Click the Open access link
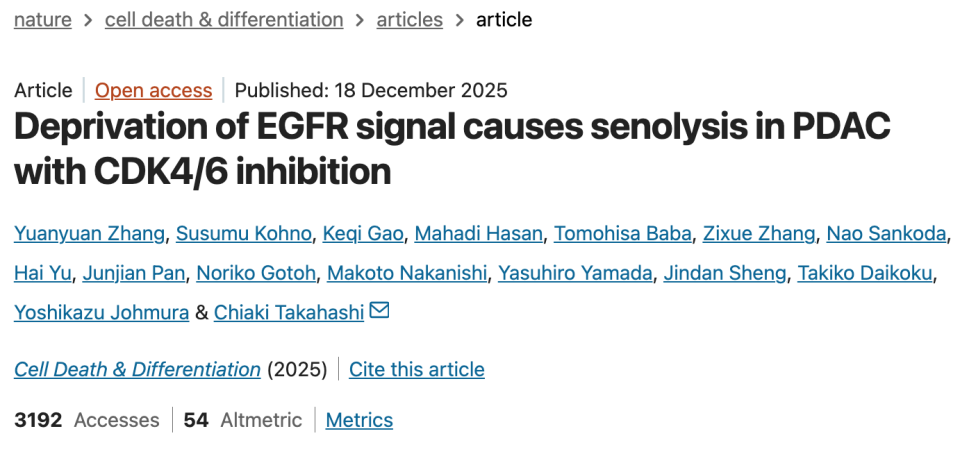This screenshot has height=454, width=960. click(x=153, y=90)
